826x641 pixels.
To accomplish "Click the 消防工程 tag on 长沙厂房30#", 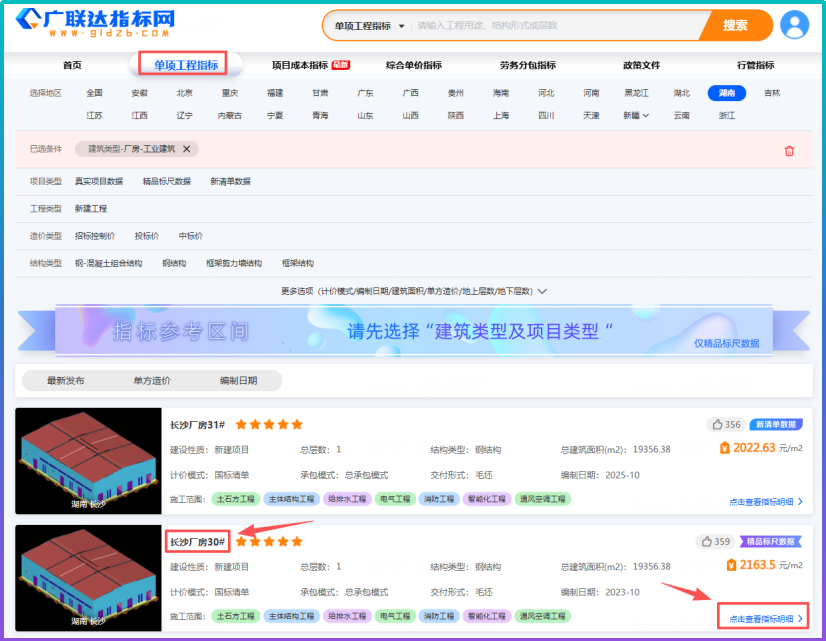I will 439,616.
